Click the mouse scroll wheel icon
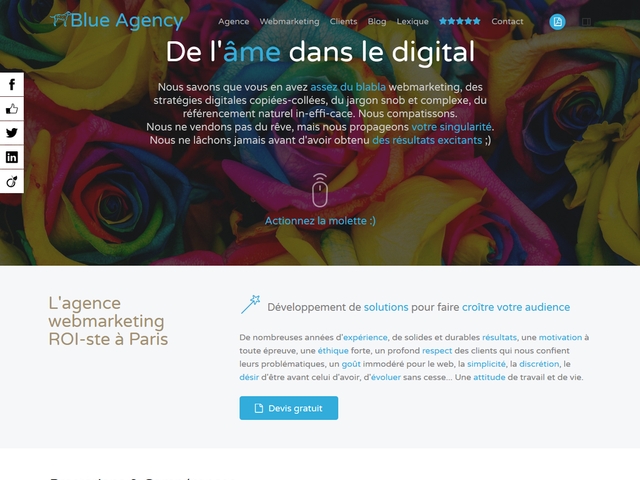The width and height of the screenshot is (640, 480). pyautogui.click(x=320, y=190)
